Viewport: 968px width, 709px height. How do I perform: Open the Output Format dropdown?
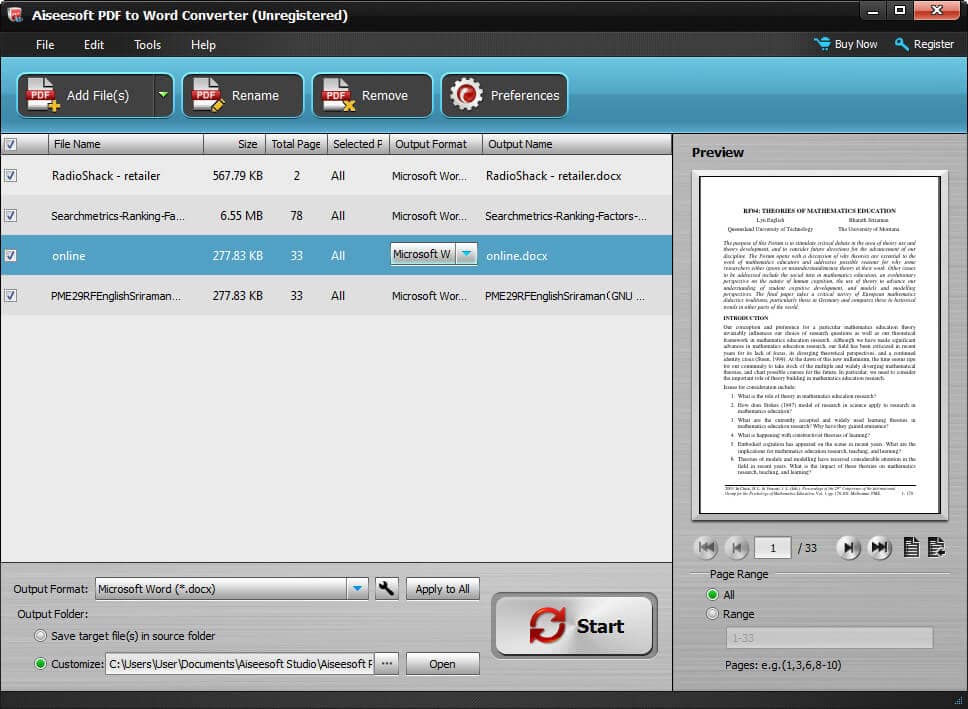pos(358,589)
